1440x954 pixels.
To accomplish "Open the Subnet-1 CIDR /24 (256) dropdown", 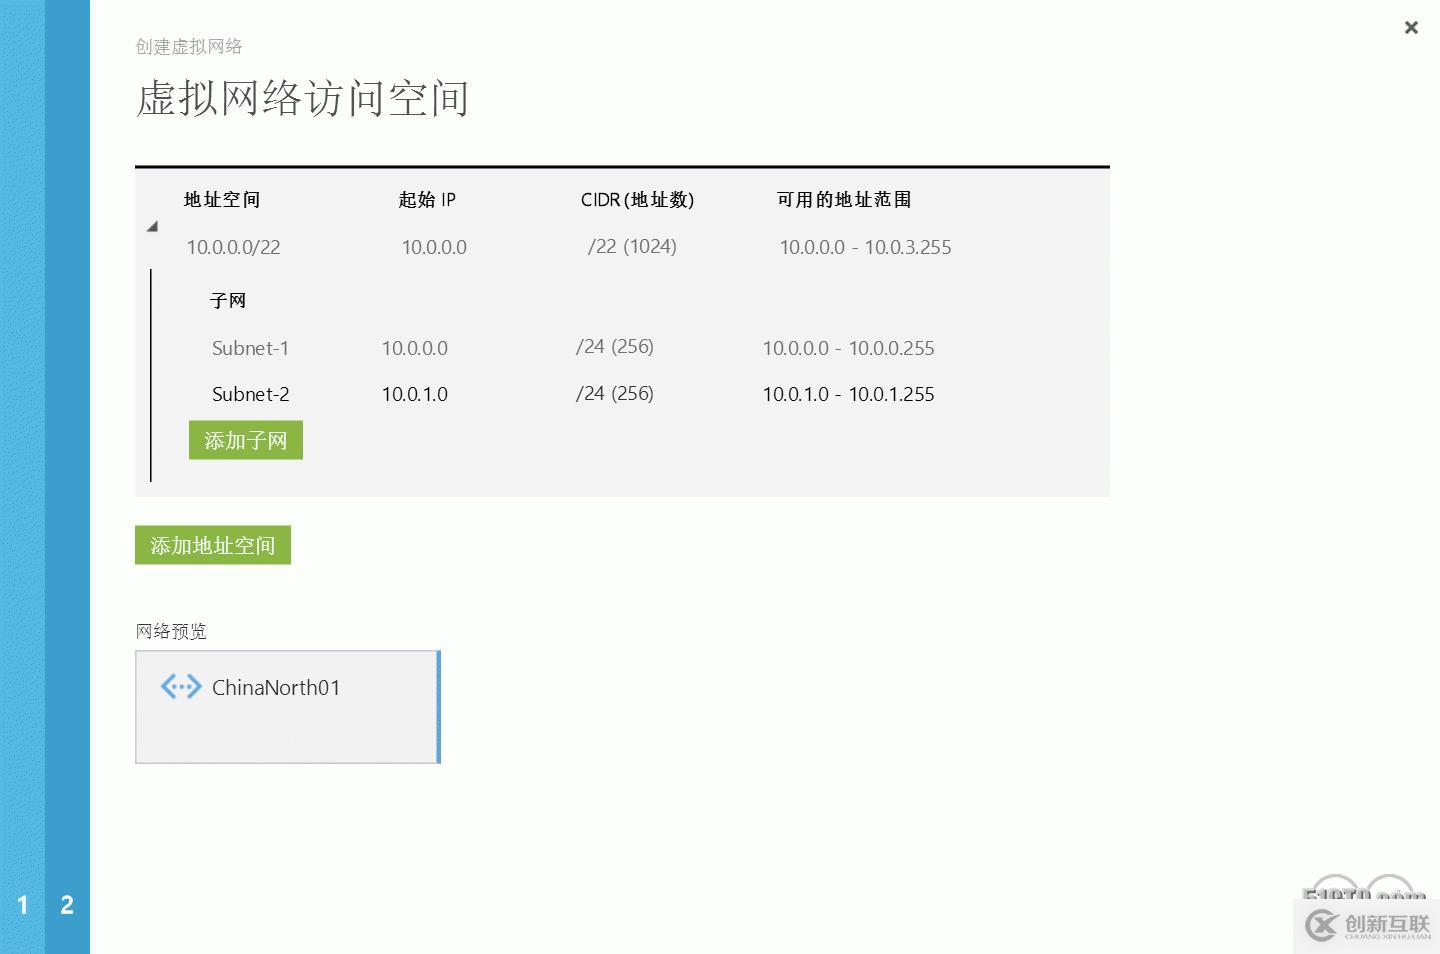I will 614,347.
